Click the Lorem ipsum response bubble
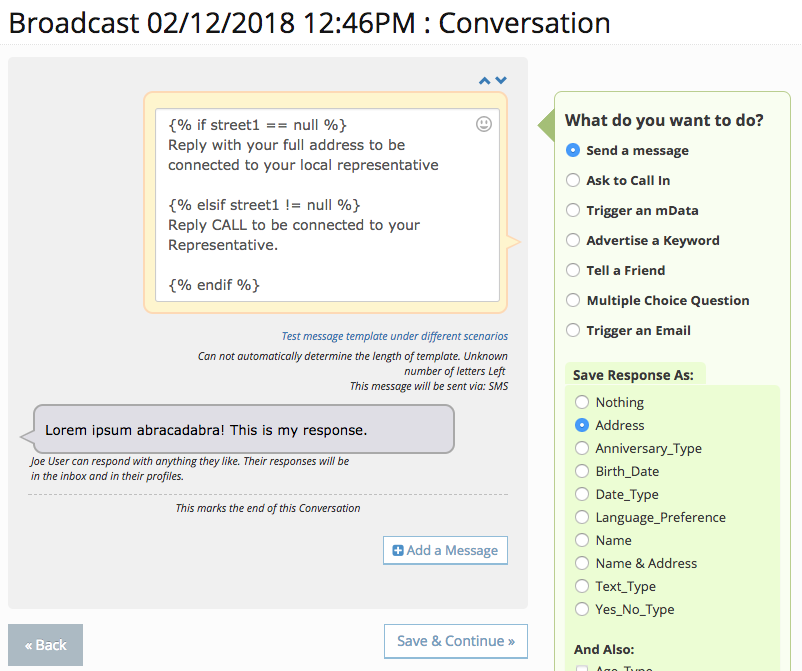802x671 pixels. [x=244, y=430]
